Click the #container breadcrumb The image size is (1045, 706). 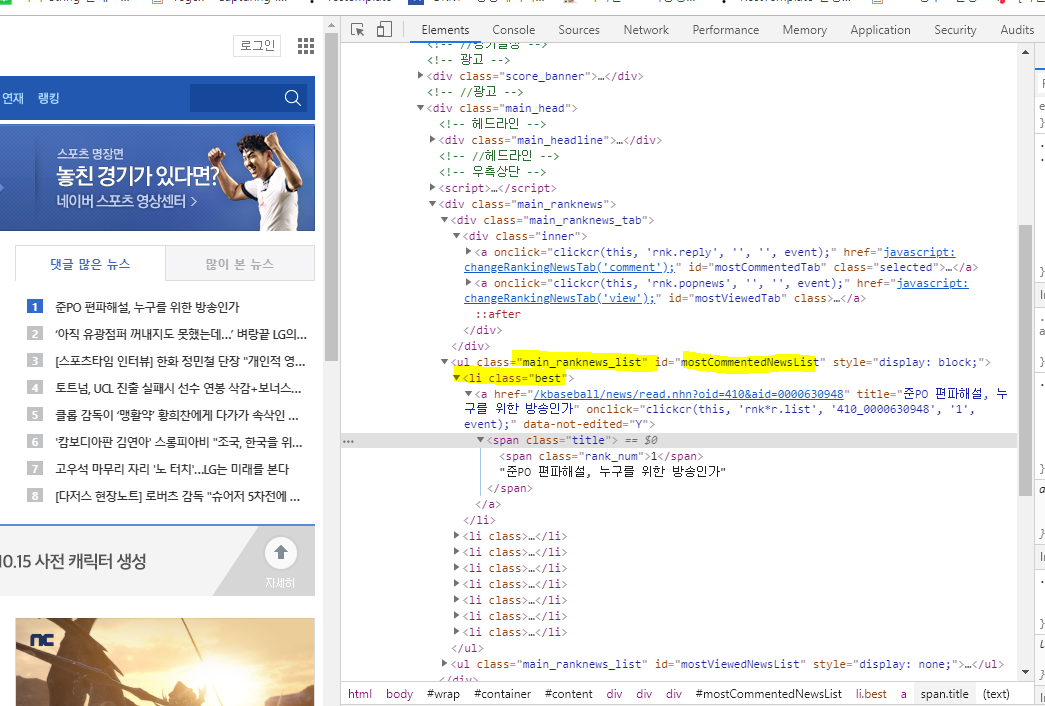[503, 694]
